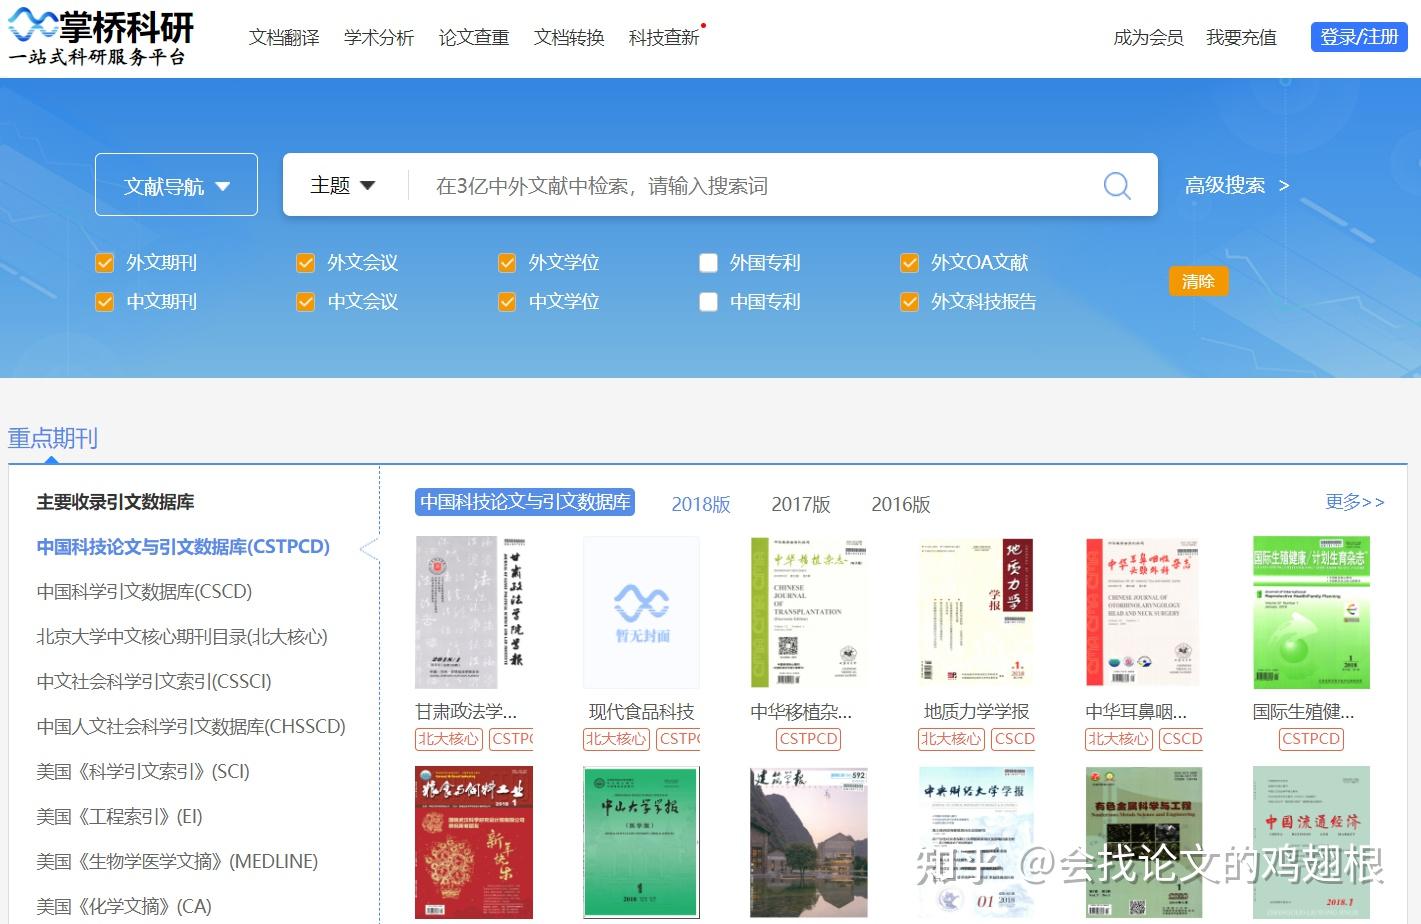Toggle the 中文学位 checkbox
Image resolution: width=1421 pixels, height=924 pixels.
pos(507,302)
